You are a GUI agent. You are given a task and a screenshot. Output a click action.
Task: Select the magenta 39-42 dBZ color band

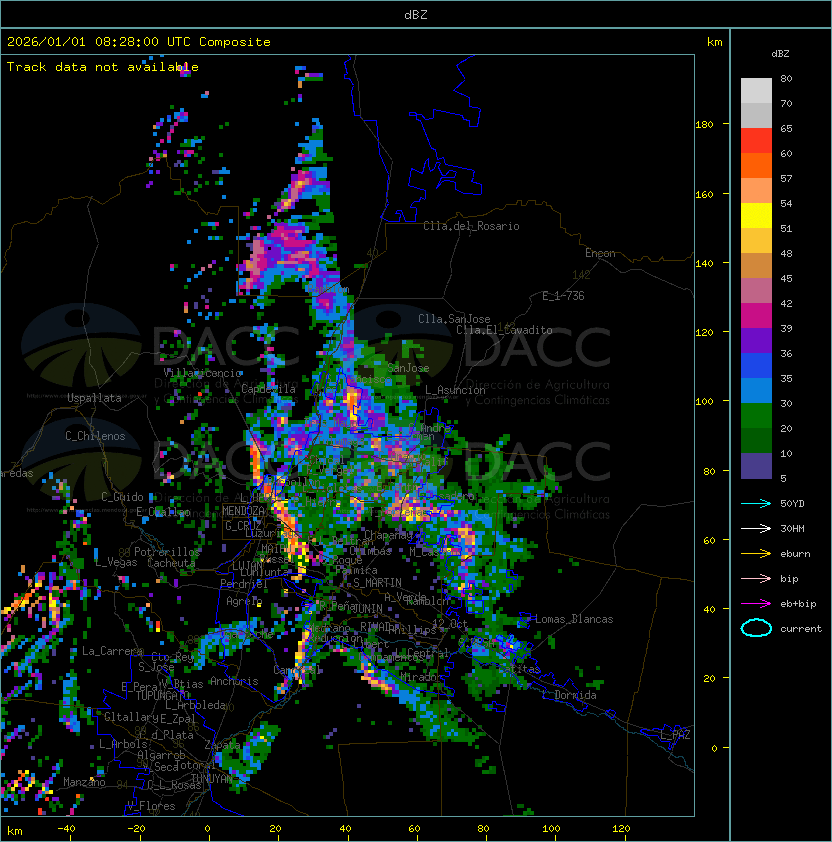(756, 316)
